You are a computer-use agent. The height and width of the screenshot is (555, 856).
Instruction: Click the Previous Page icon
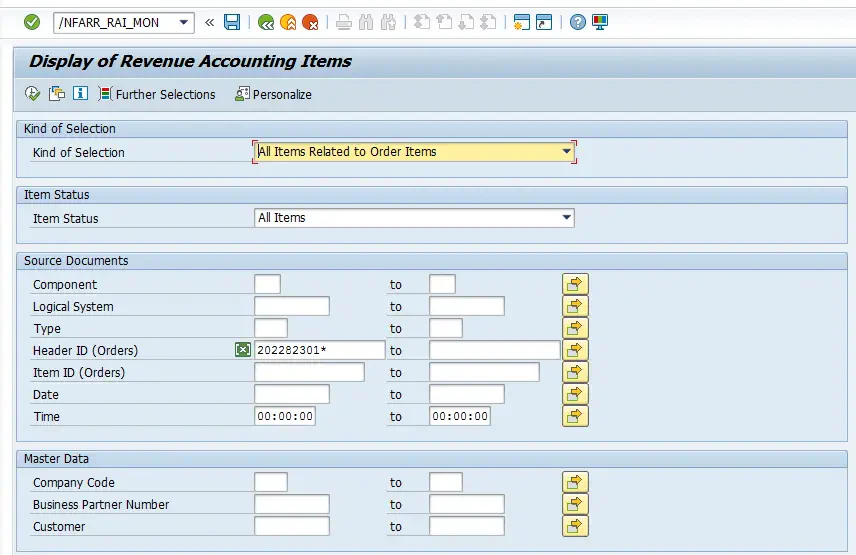[444, 22]
